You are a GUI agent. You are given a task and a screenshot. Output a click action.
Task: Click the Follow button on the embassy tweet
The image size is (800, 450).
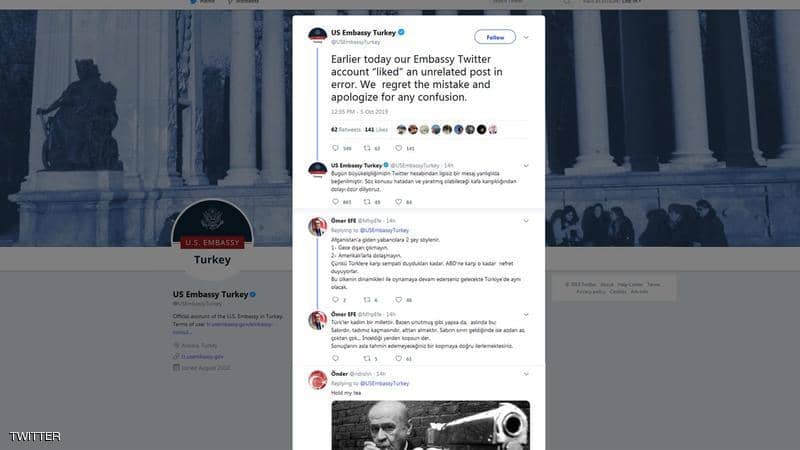click(495, 37)
